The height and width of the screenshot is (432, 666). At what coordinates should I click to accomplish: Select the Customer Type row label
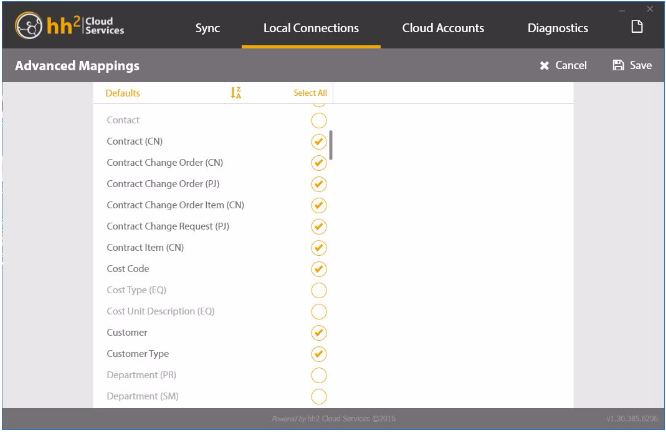point(138,354)
